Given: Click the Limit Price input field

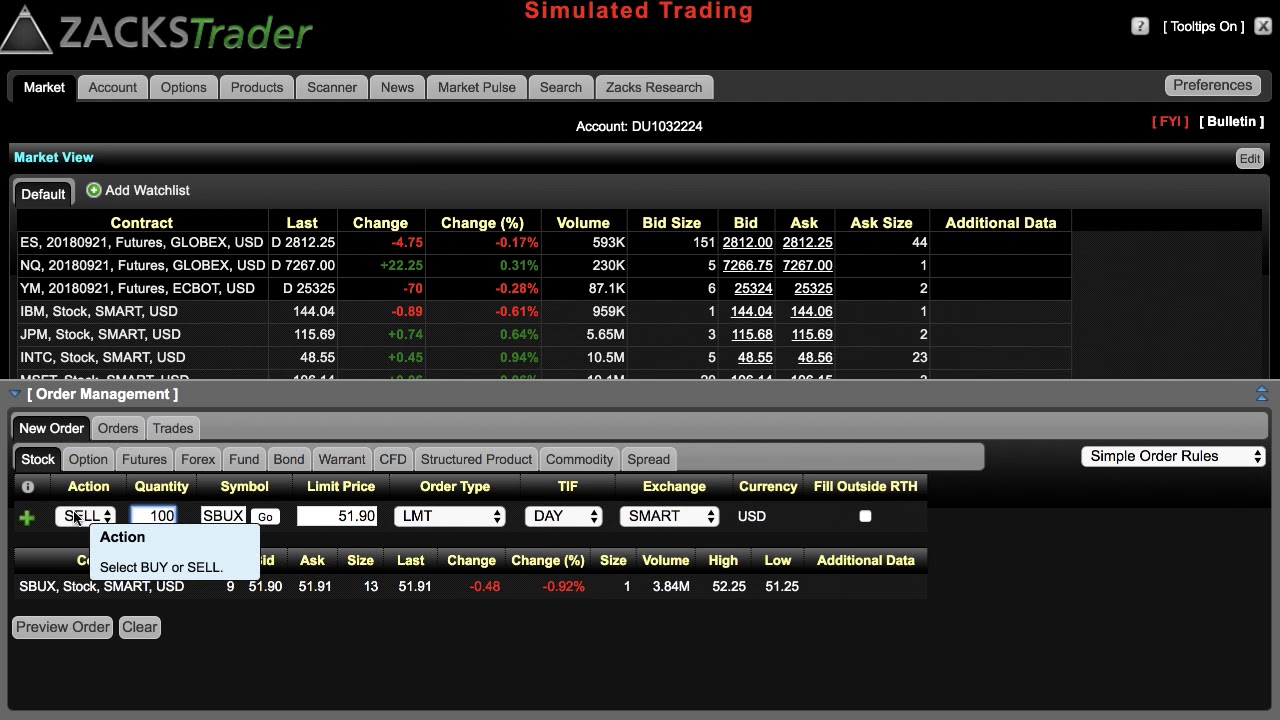Looking at the screenshot, I should pyautogui.click(x=337, y=516).
